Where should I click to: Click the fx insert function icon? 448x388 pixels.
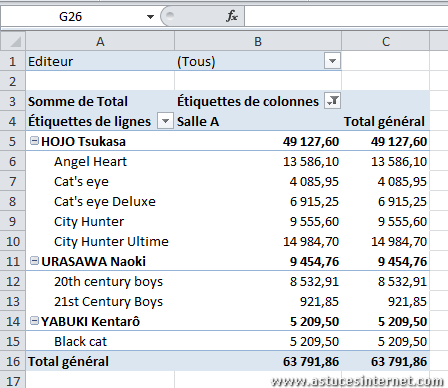click(x=232, y=16)
